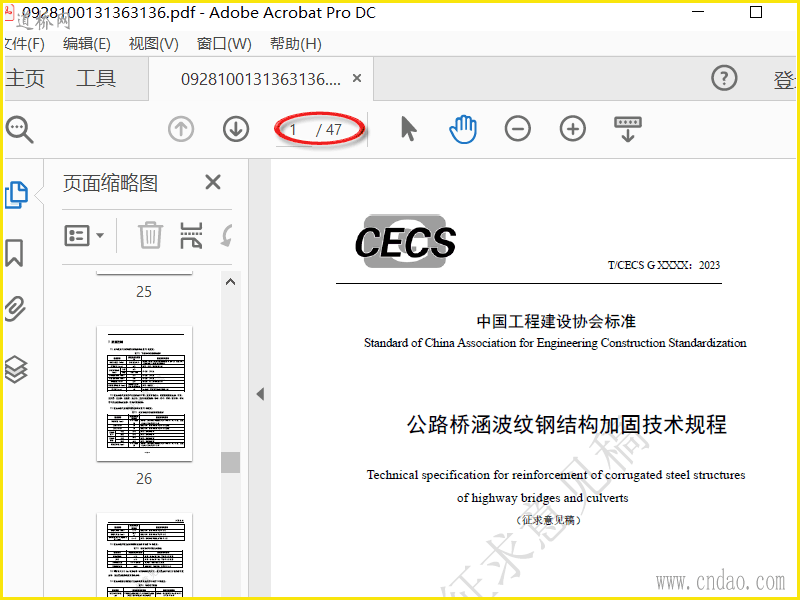Click the title 公路桥涵波纹钢结构加固技术规程
Image resolution: width=800 pixels, height=600 pixels.
[566, 424]
